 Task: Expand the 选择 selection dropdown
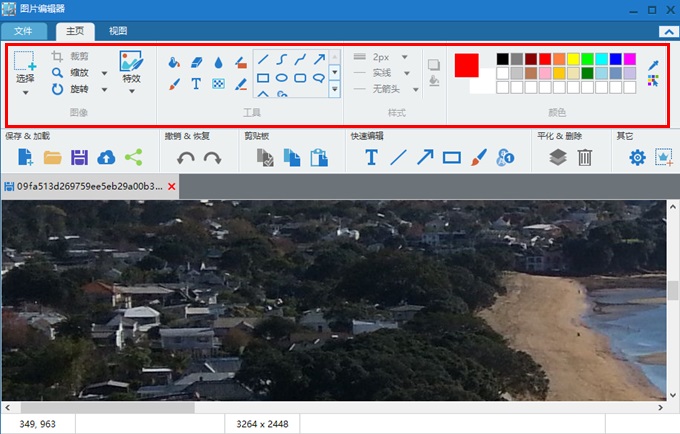pyautogui.click(x=25, y=92)
